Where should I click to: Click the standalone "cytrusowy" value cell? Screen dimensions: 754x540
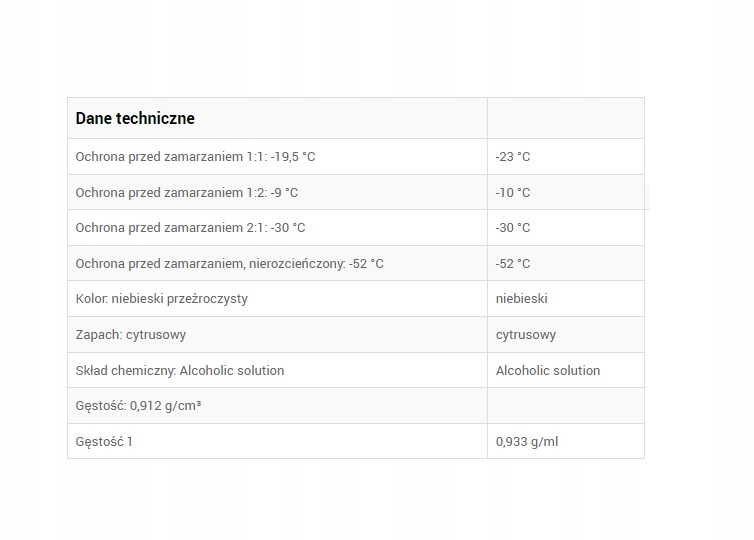[x=526, y=335]
